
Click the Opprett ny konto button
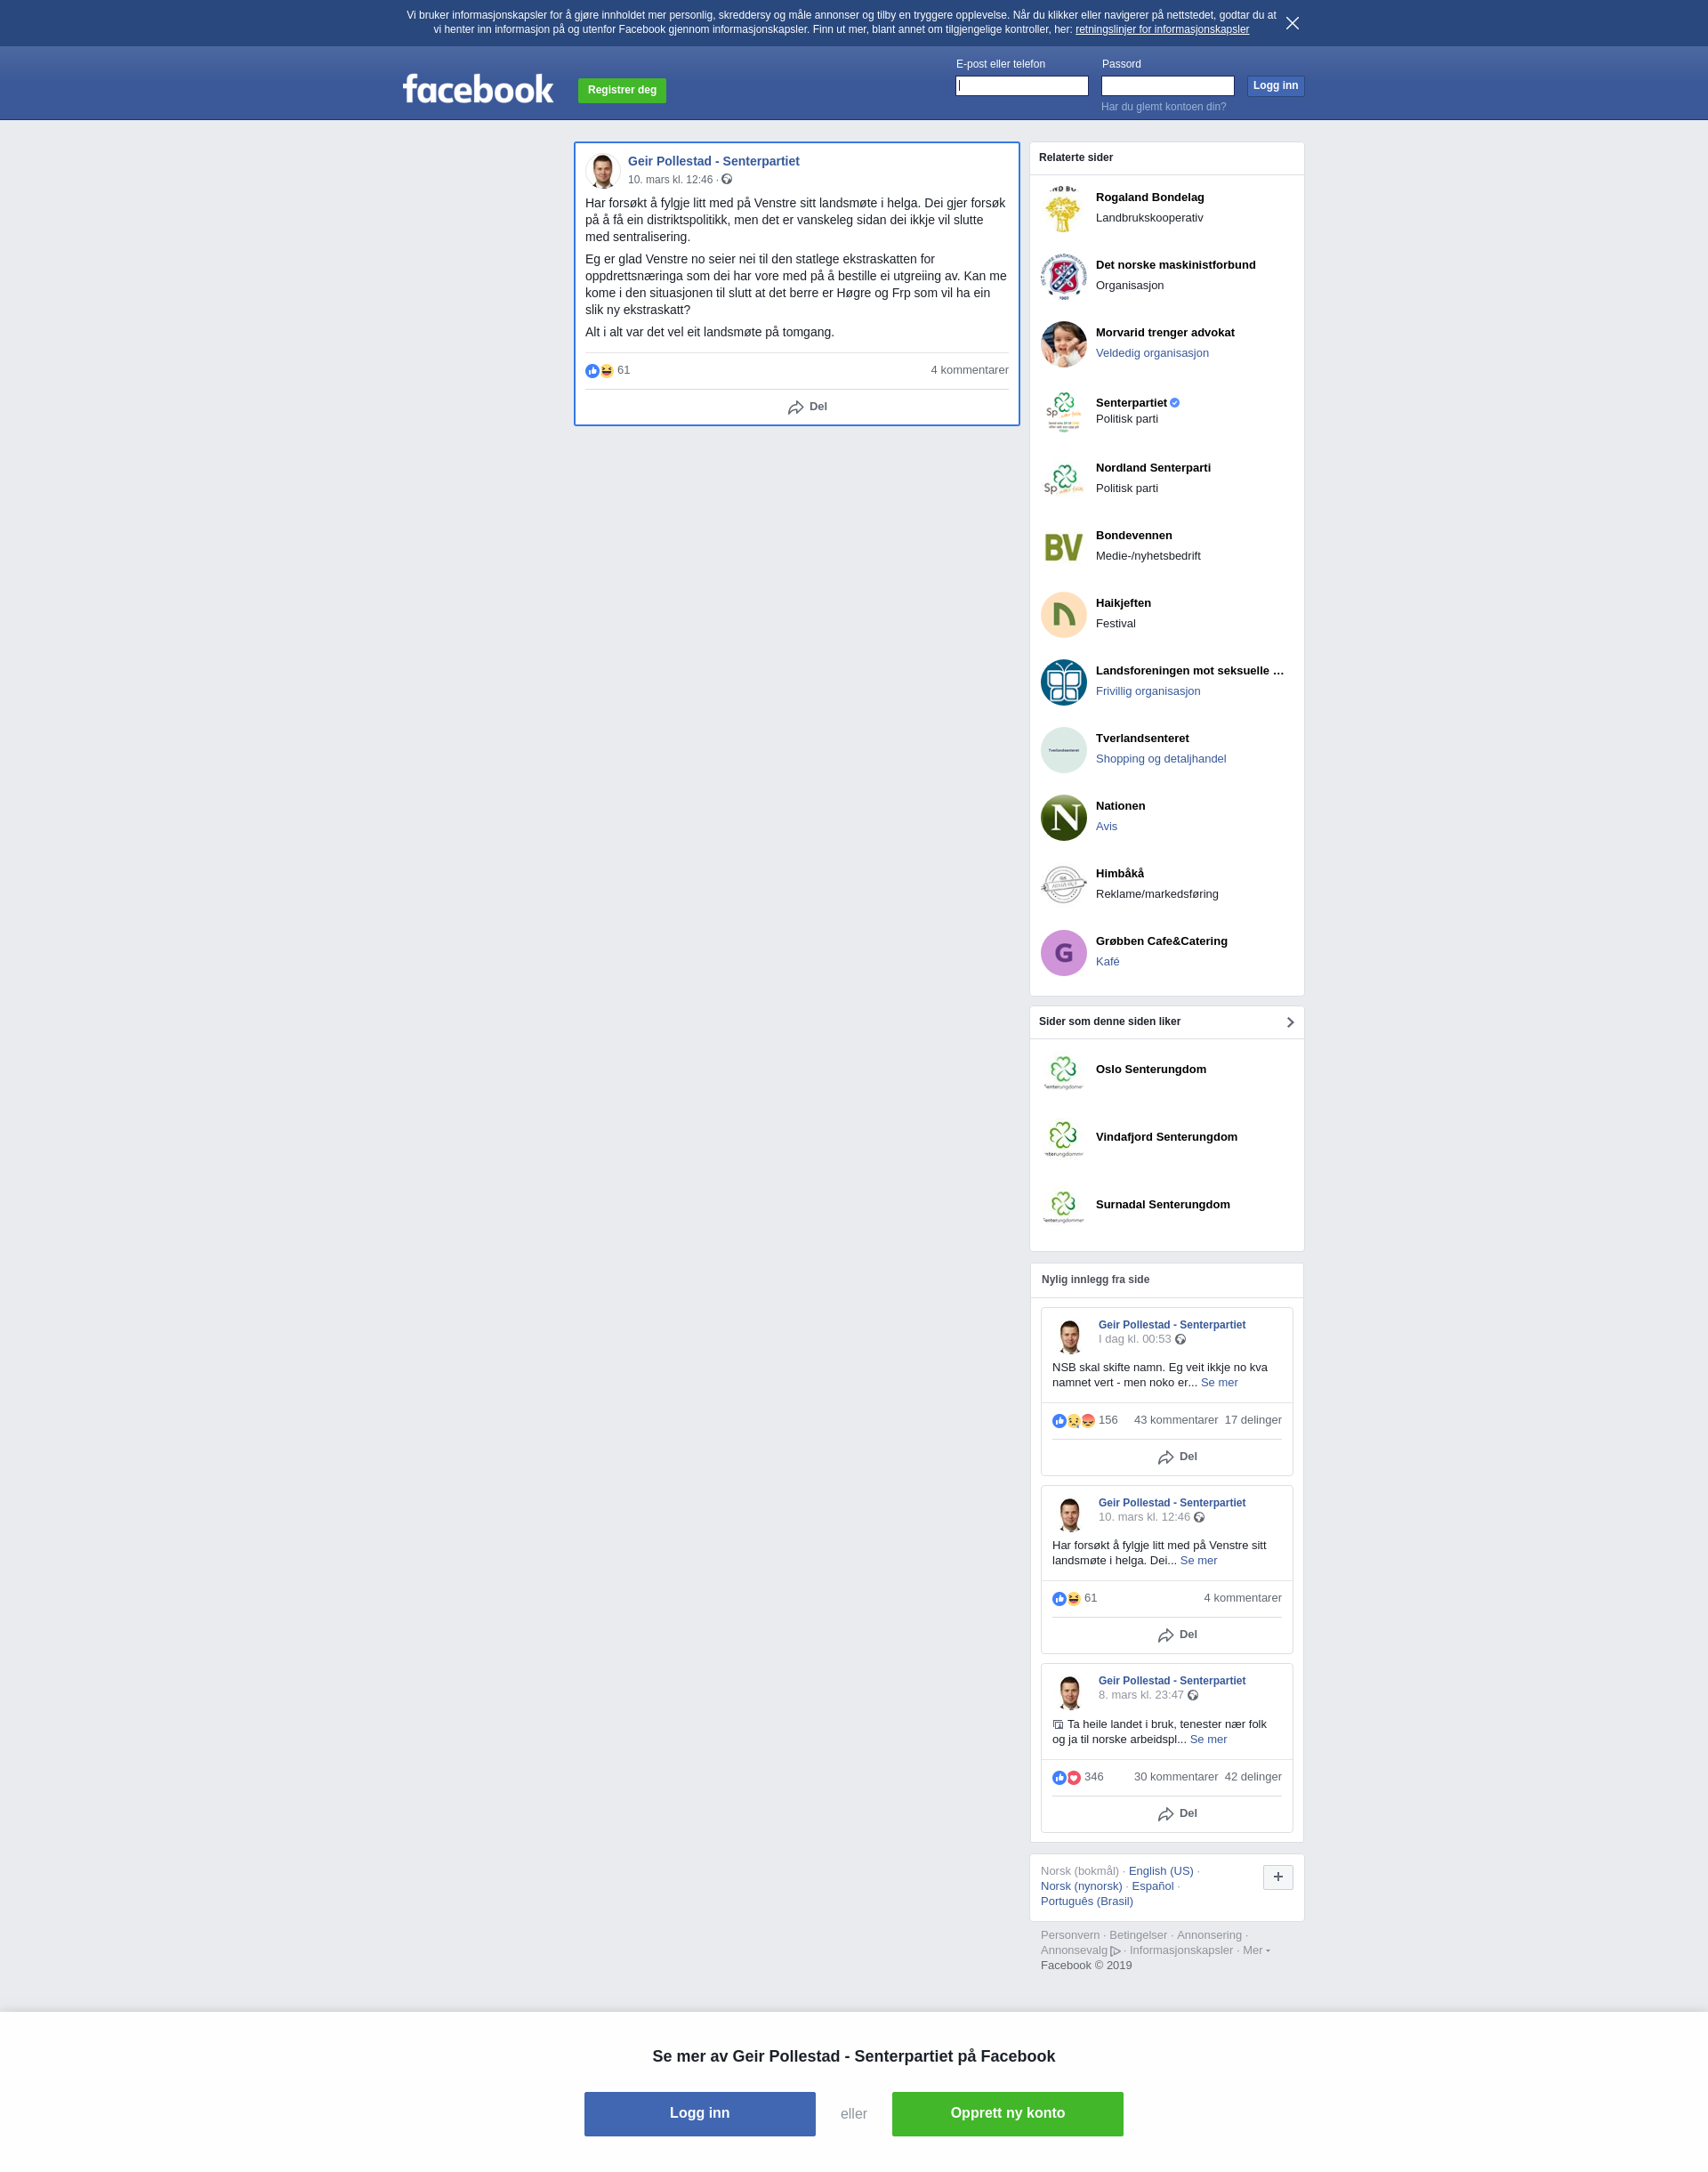(1007, 2113)
